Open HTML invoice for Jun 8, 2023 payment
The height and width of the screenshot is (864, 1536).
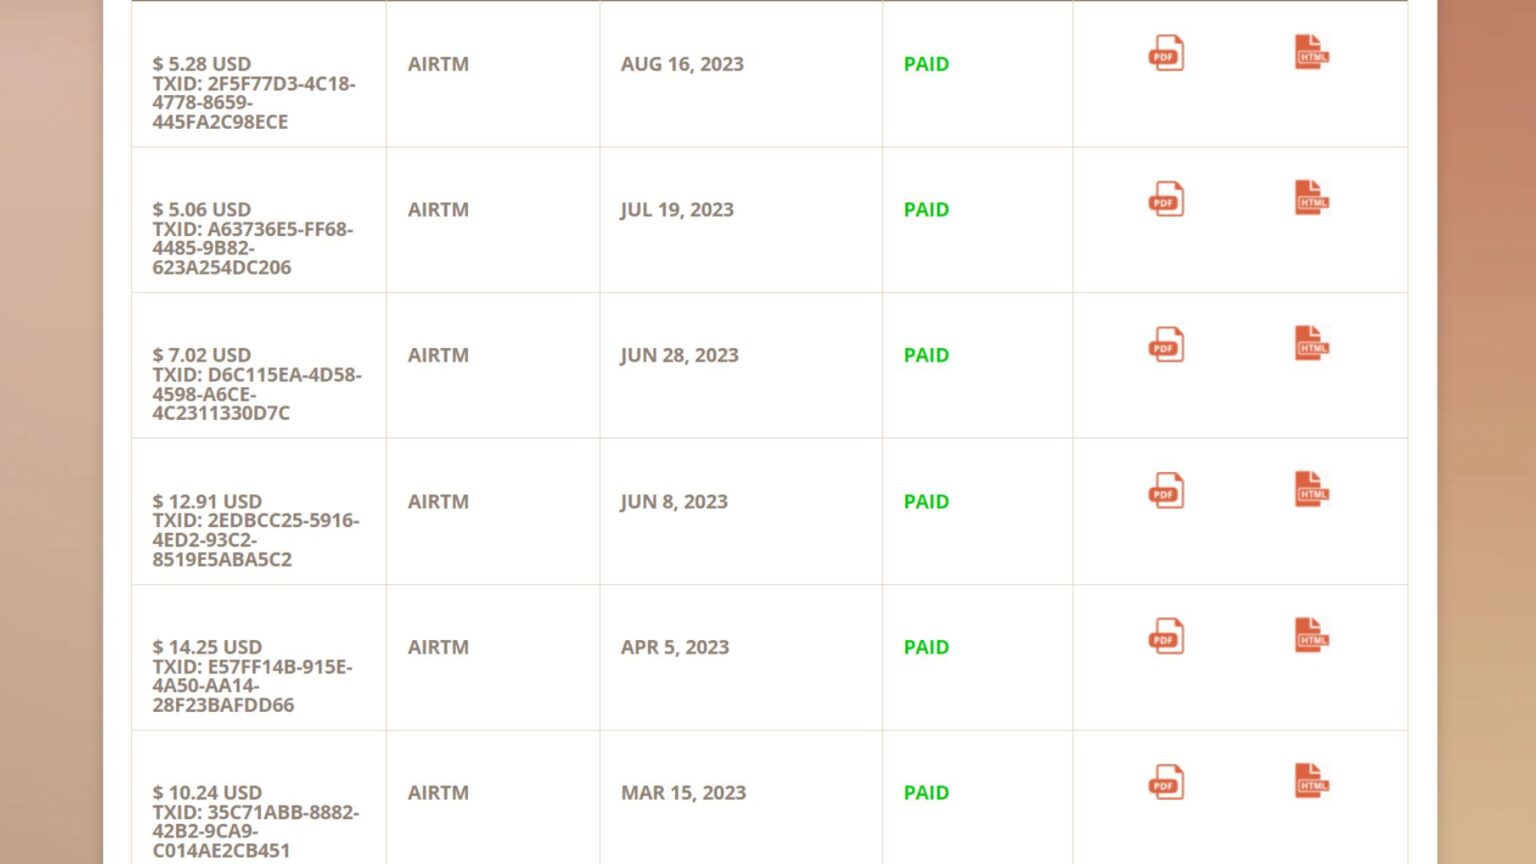[x=1311, y=490]
